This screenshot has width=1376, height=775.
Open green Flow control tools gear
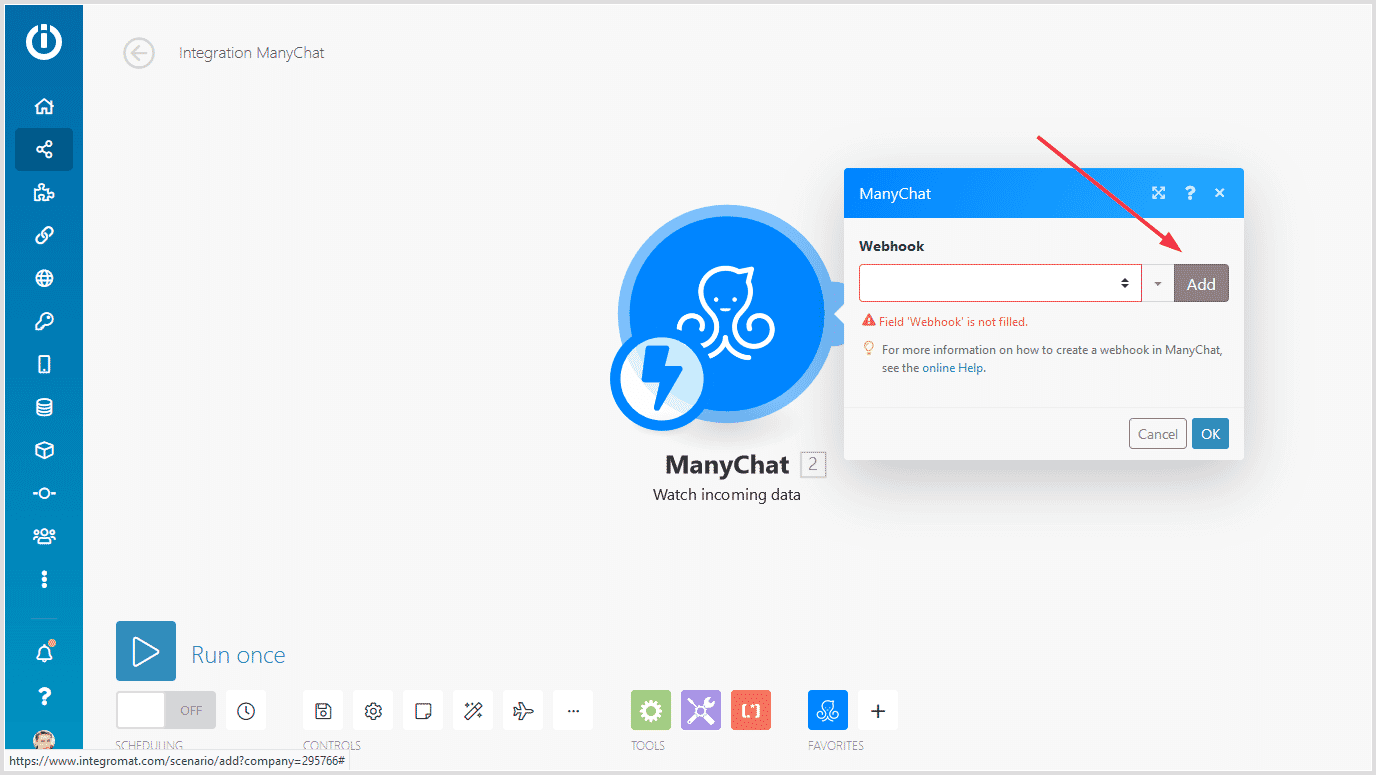tap(651, 711)
